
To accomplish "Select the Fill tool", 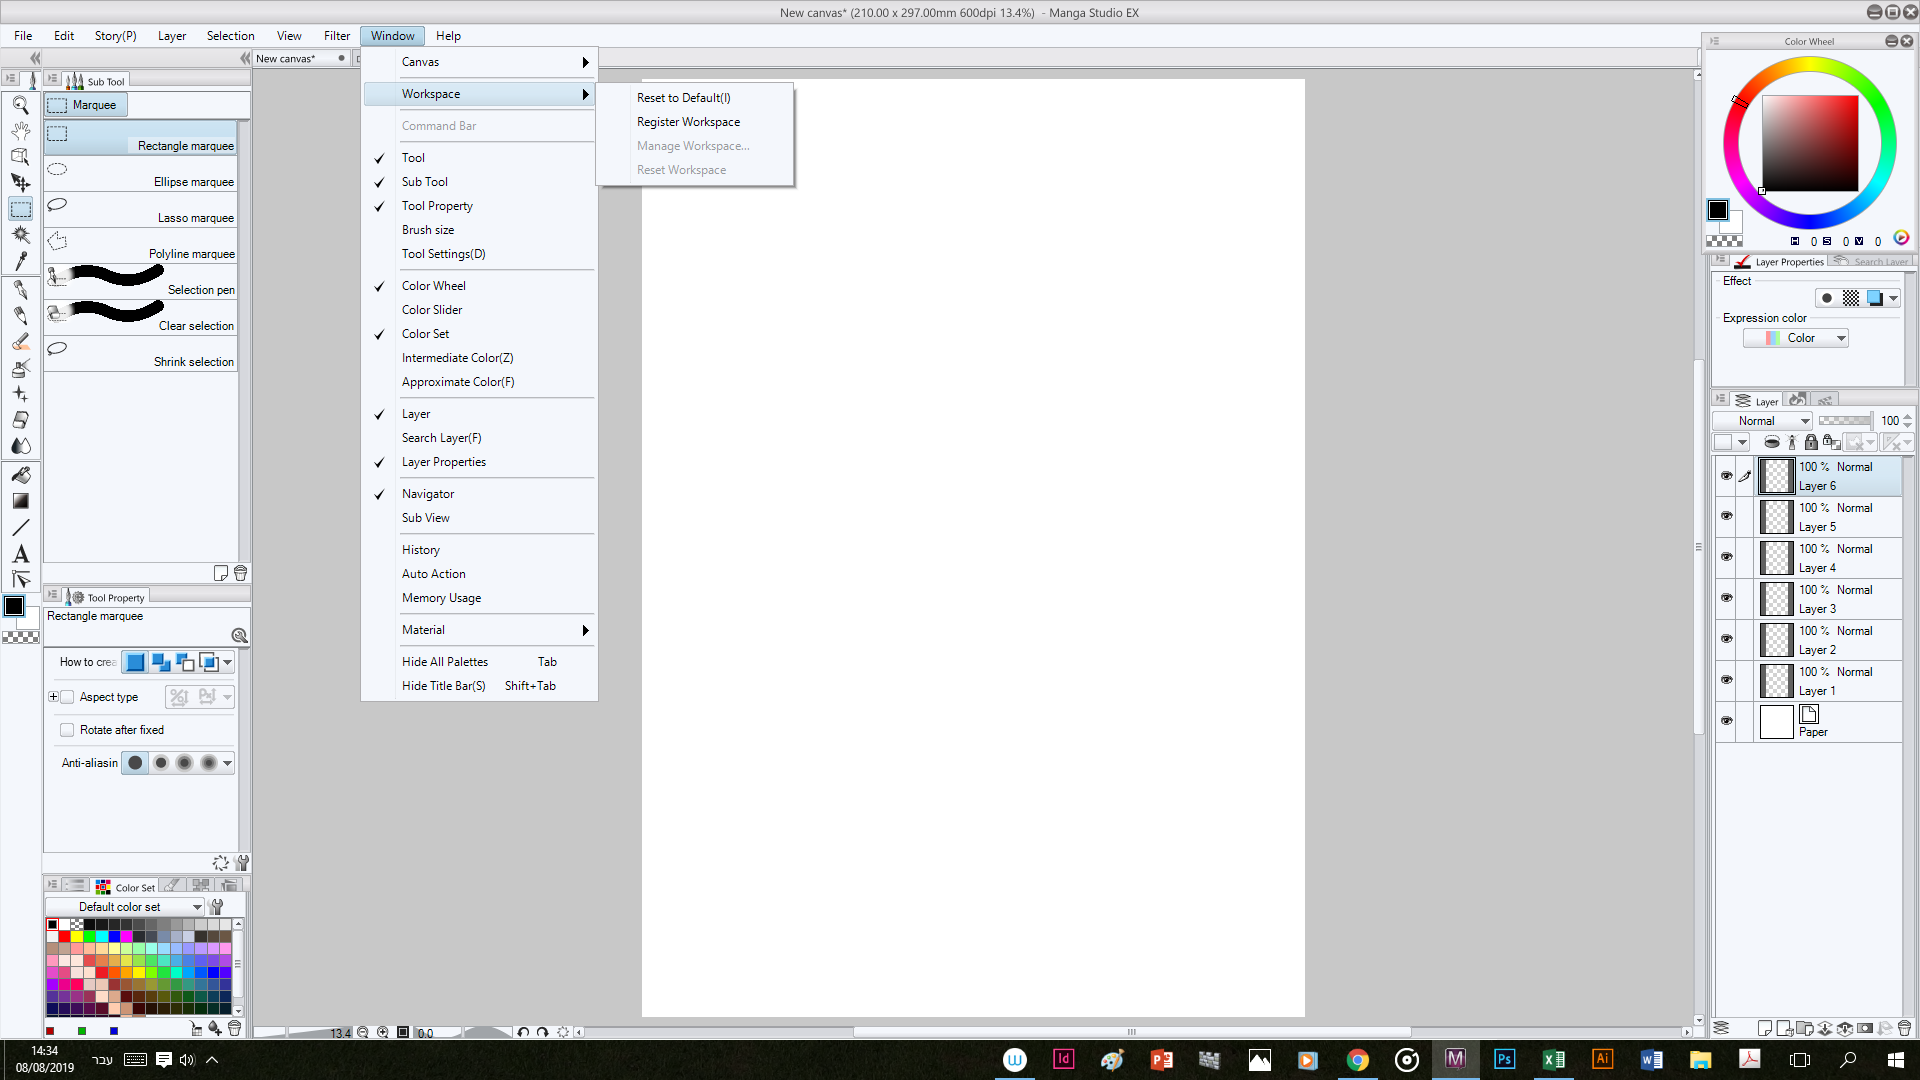I will point(20,475).
